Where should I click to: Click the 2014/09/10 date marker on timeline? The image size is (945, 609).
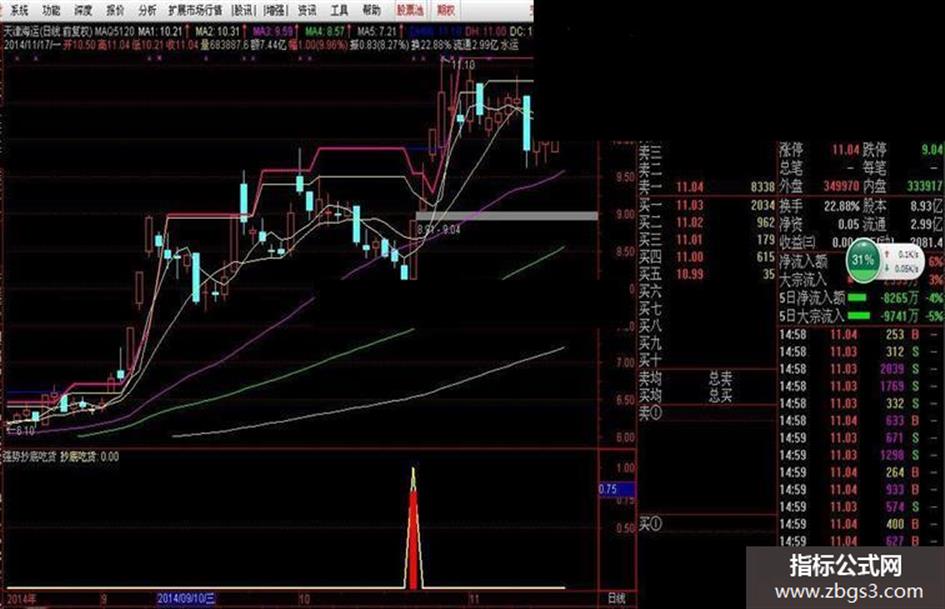pos(186,599)
